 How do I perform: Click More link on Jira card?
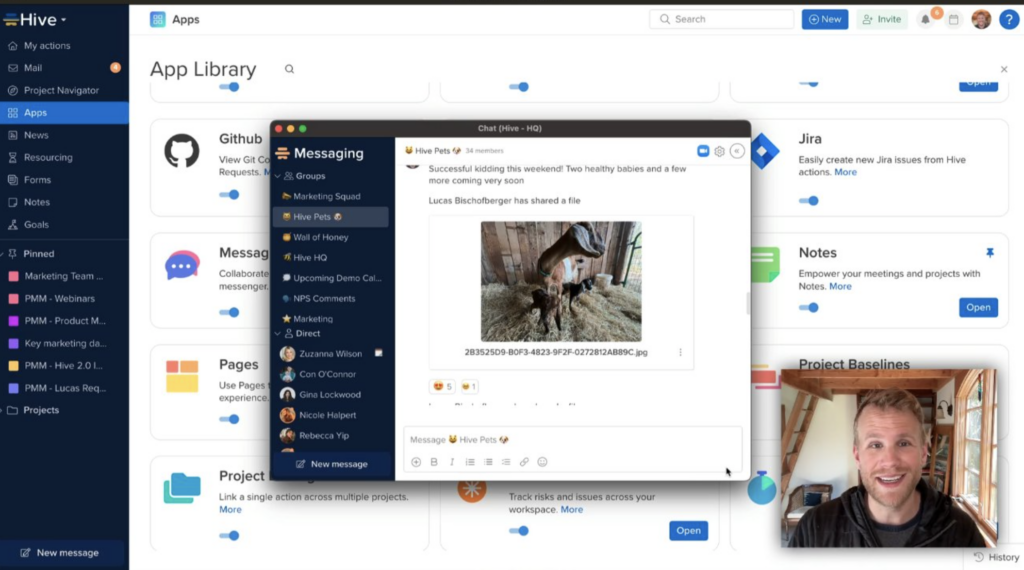click(x=845, y=172)
